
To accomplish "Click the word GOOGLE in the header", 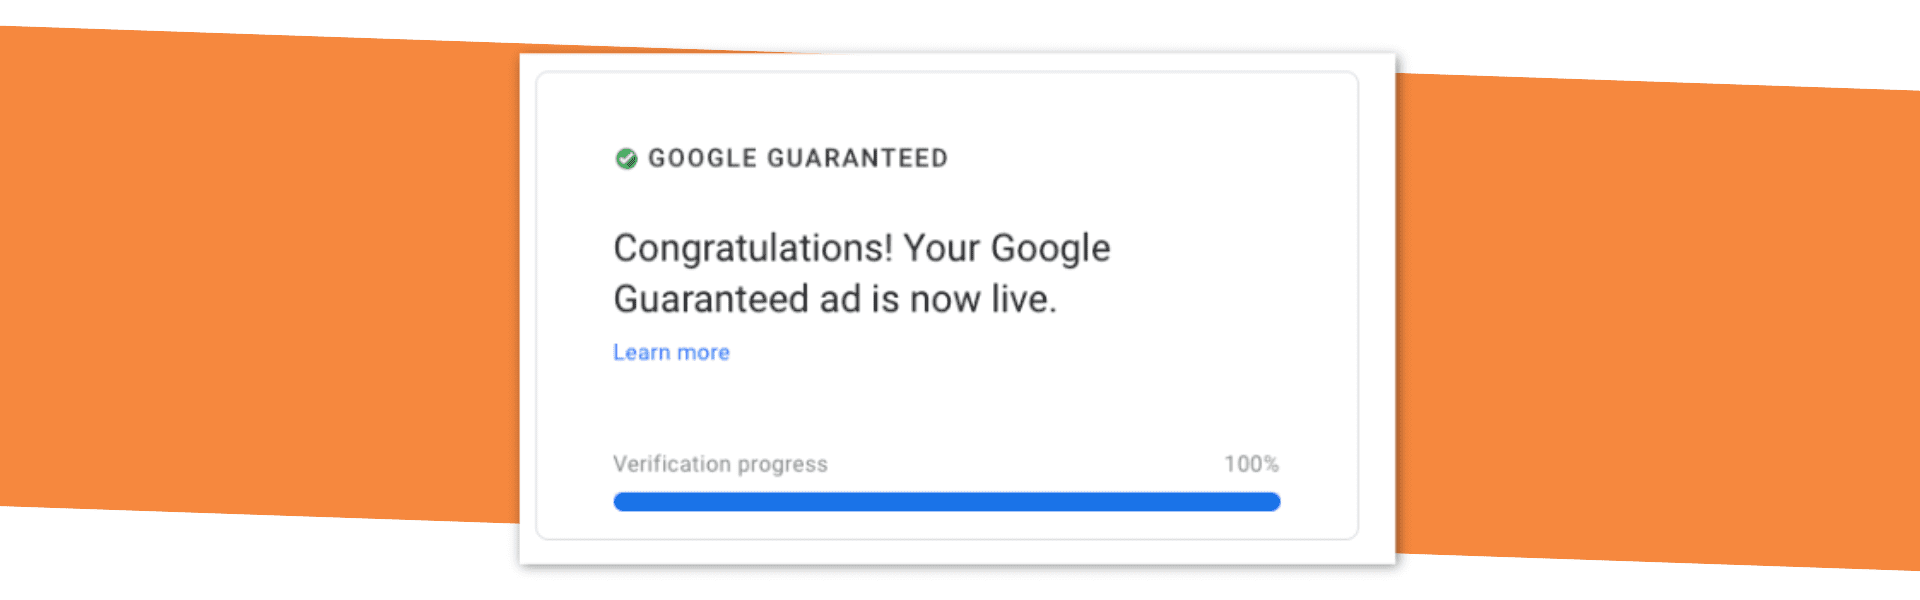I will pos(702,158).
